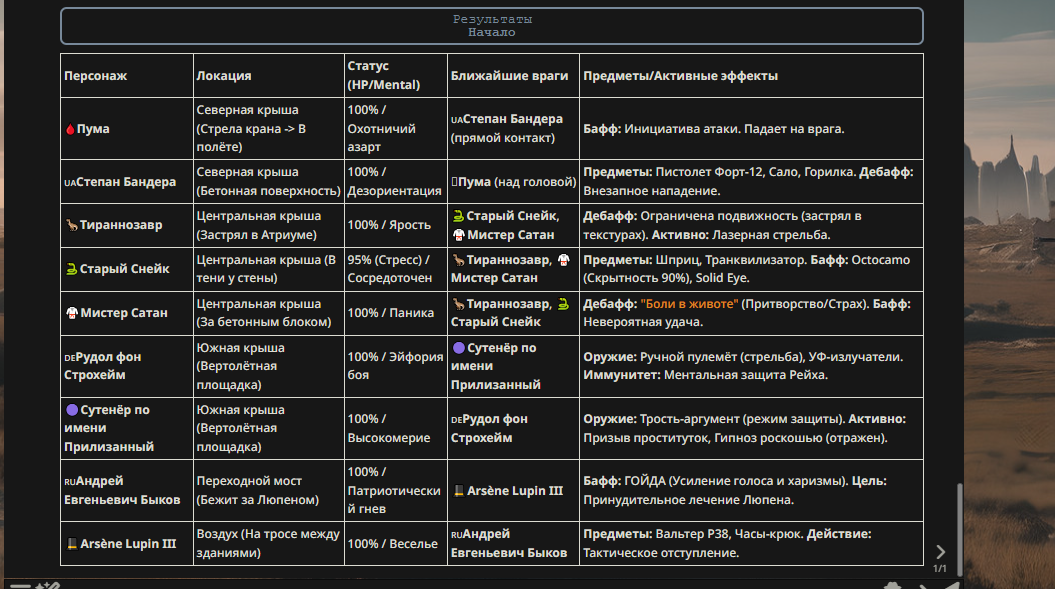Select Сутенёр по имени Прилизанный in the Персонаж column
This screenshot has width=1055, height=589.
coord(109,428)
